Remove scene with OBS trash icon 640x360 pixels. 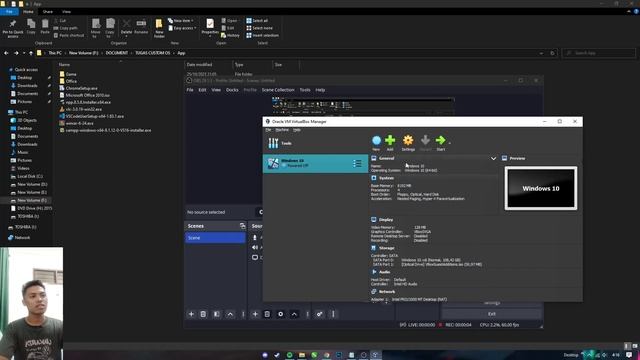203,314
